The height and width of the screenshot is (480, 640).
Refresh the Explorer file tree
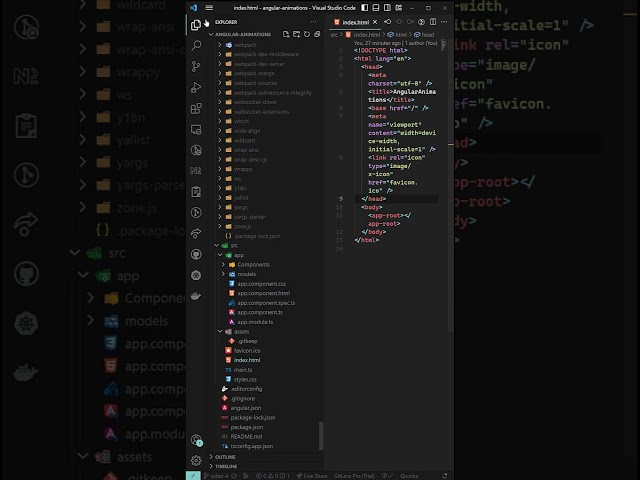point(307,34)
